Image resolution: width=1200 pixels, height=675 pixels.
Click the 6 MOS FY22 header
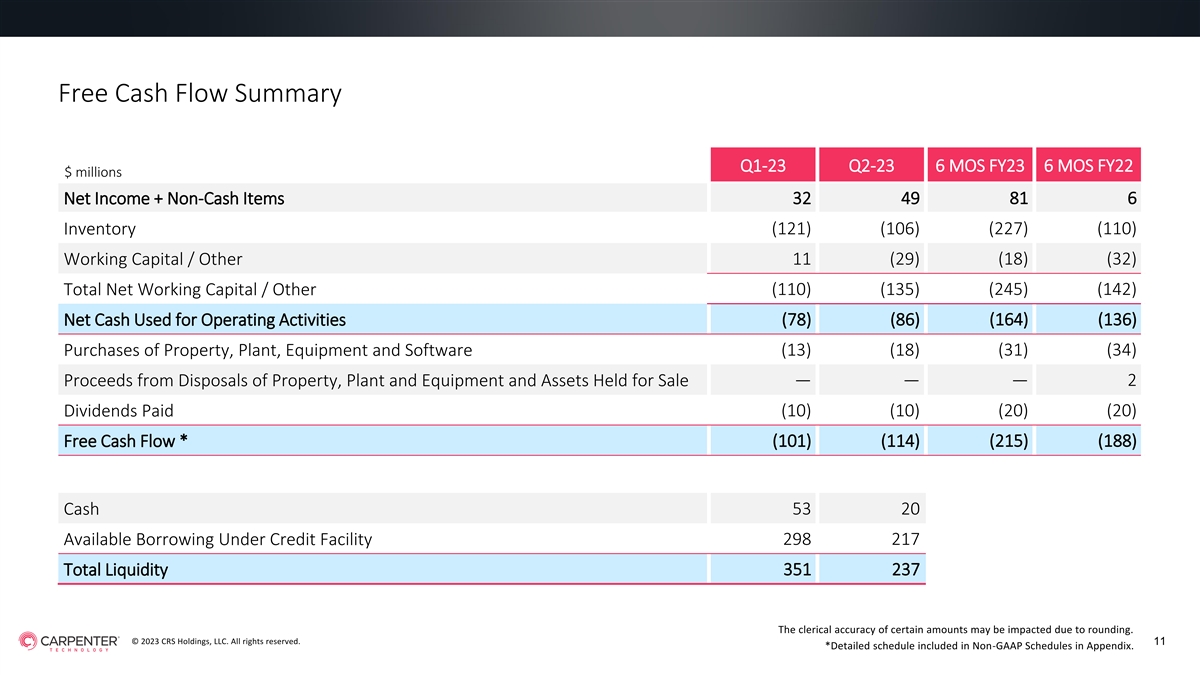tap(1088, 165)
